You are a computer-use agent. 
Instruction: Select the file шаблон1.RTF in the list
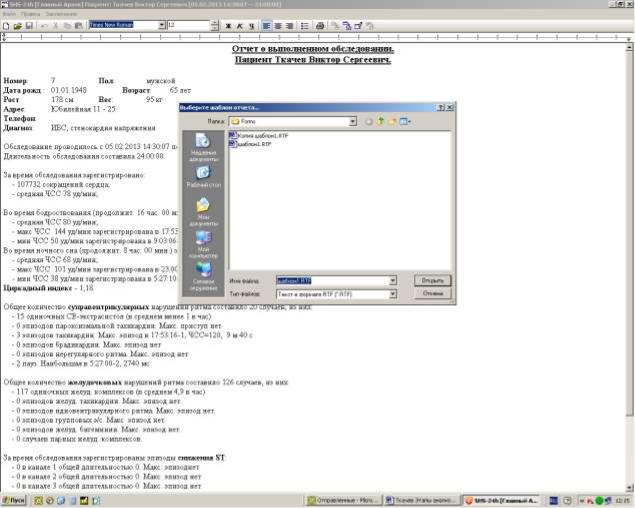[250, 144]
